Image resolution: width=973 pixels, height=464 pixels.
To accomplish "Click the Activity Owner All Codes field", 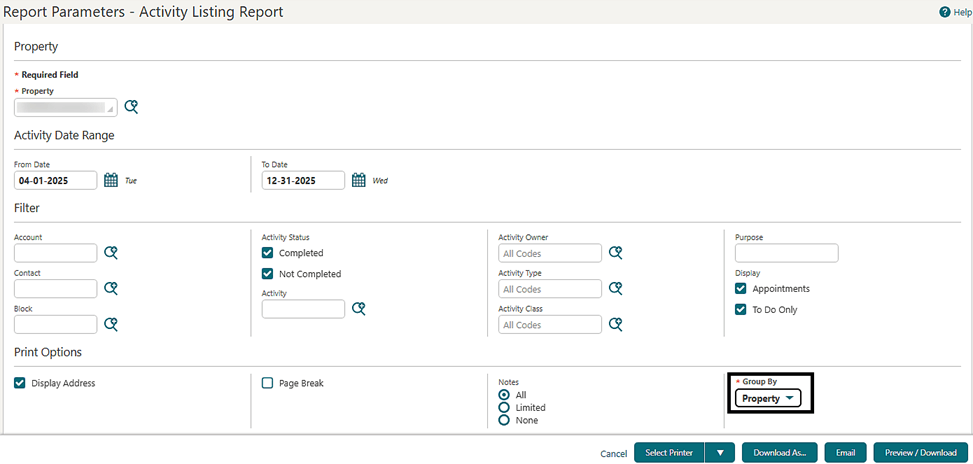I will click(550, 253).
